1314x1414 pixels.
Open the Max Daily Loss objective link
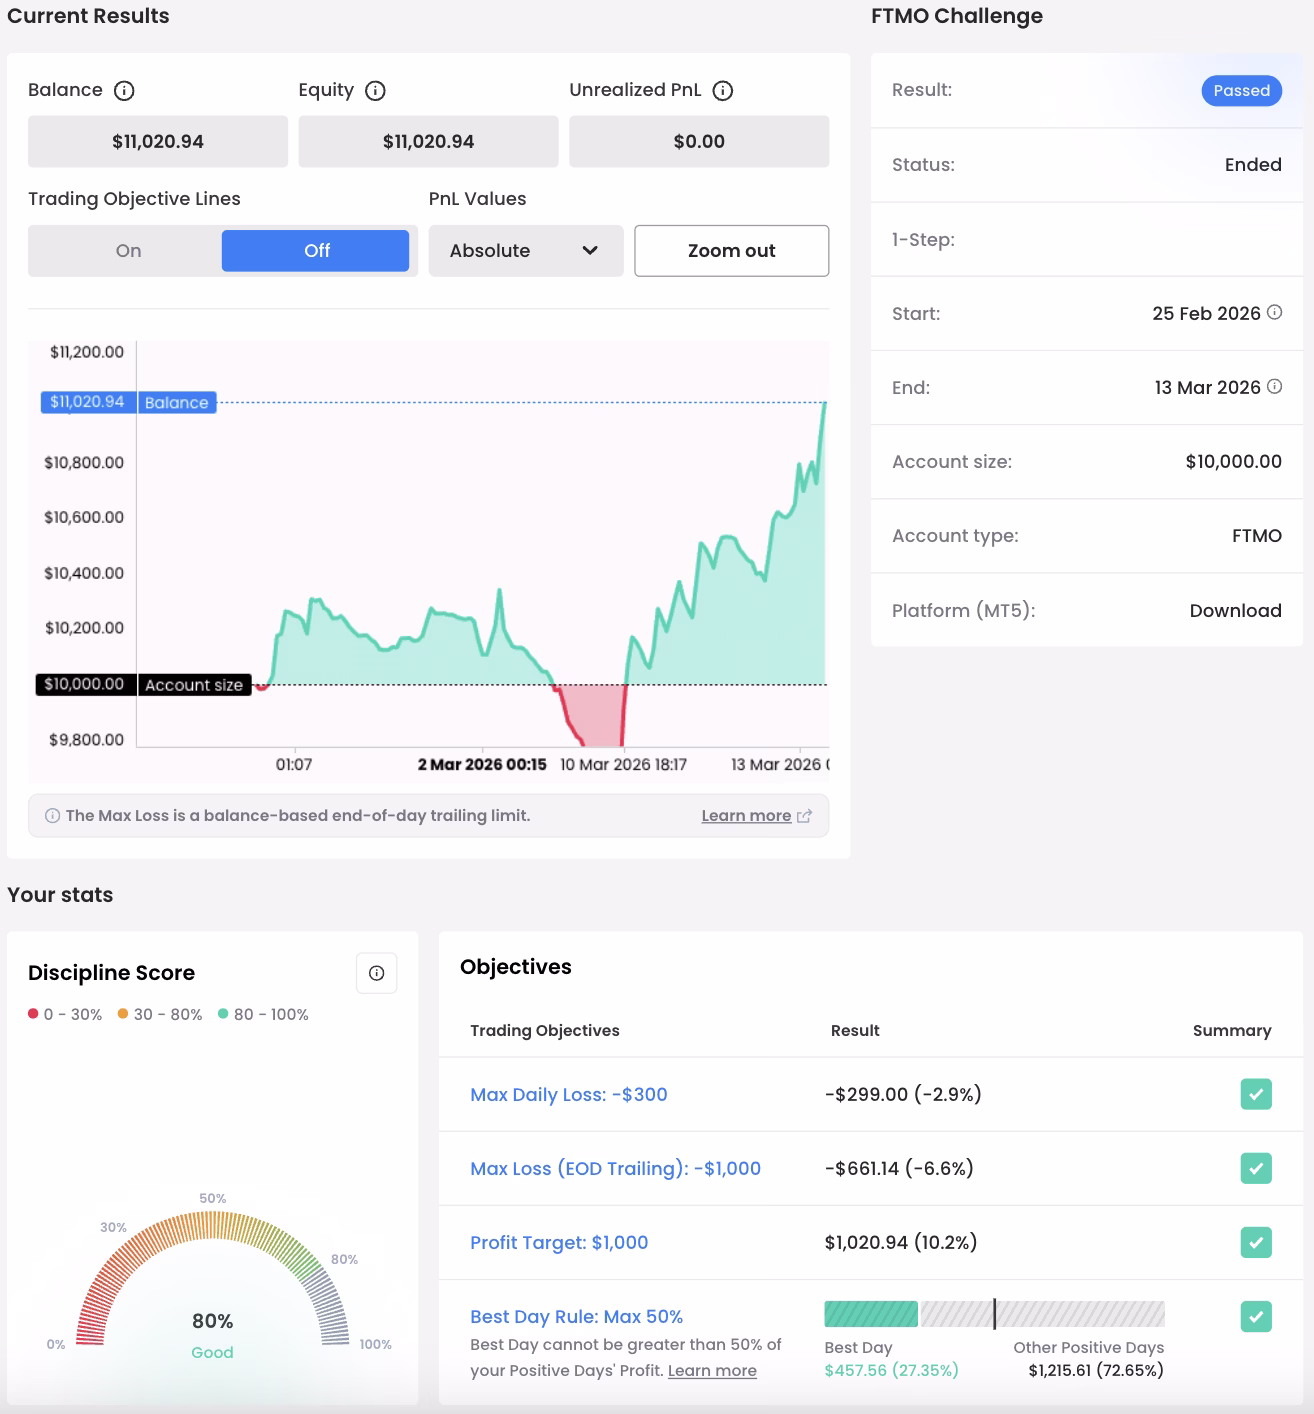click(569, 1094)
